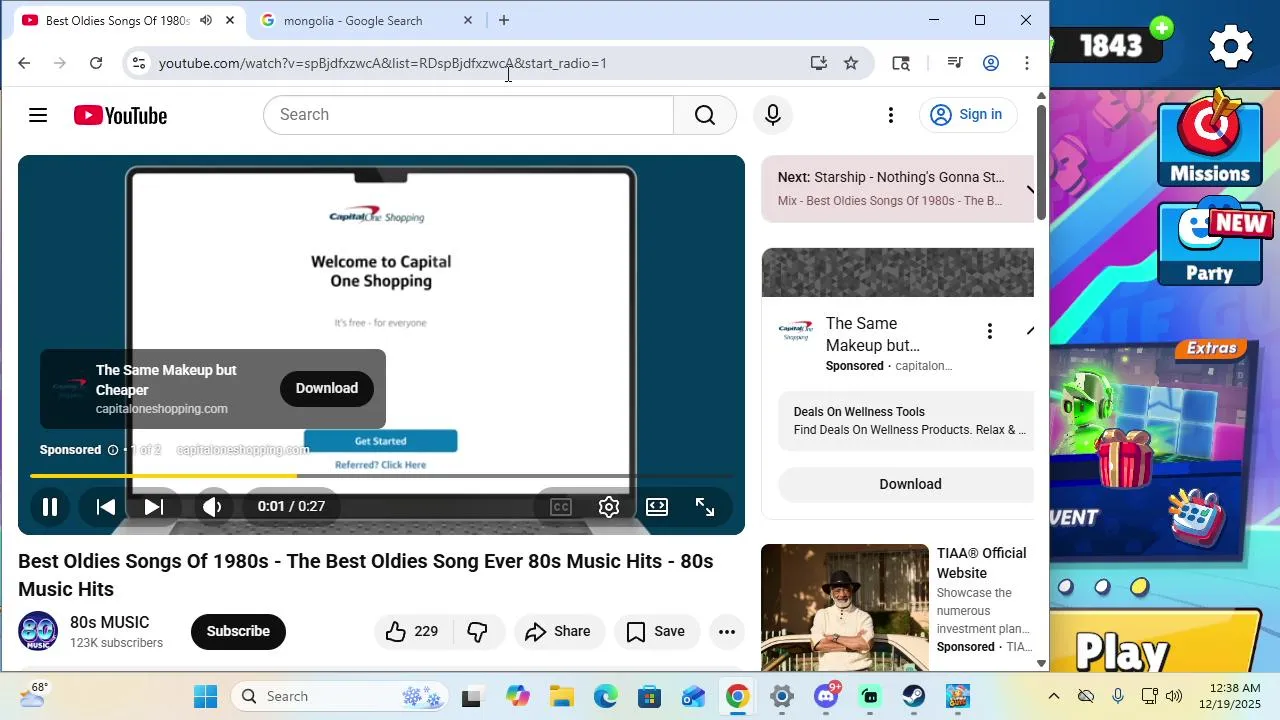
Task: Skip to next video in player
Action: pyautogui.click(x=153, y=507)
